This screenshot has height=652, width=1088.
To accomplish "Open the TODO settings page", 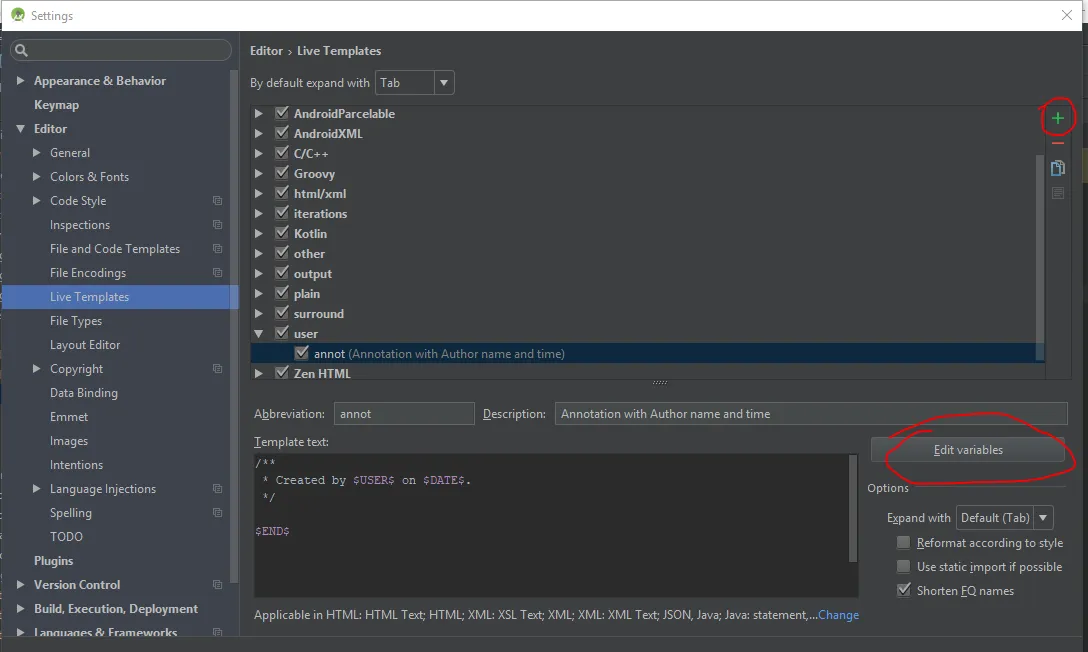I will (x=66, y=537).
